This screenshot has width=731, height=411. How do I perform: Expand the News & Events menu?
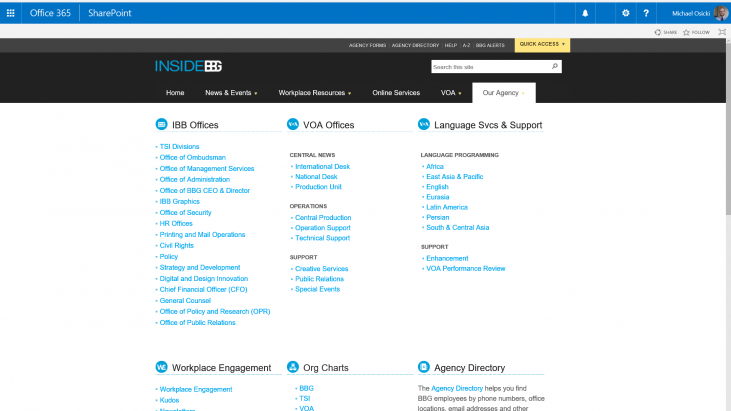231,93
